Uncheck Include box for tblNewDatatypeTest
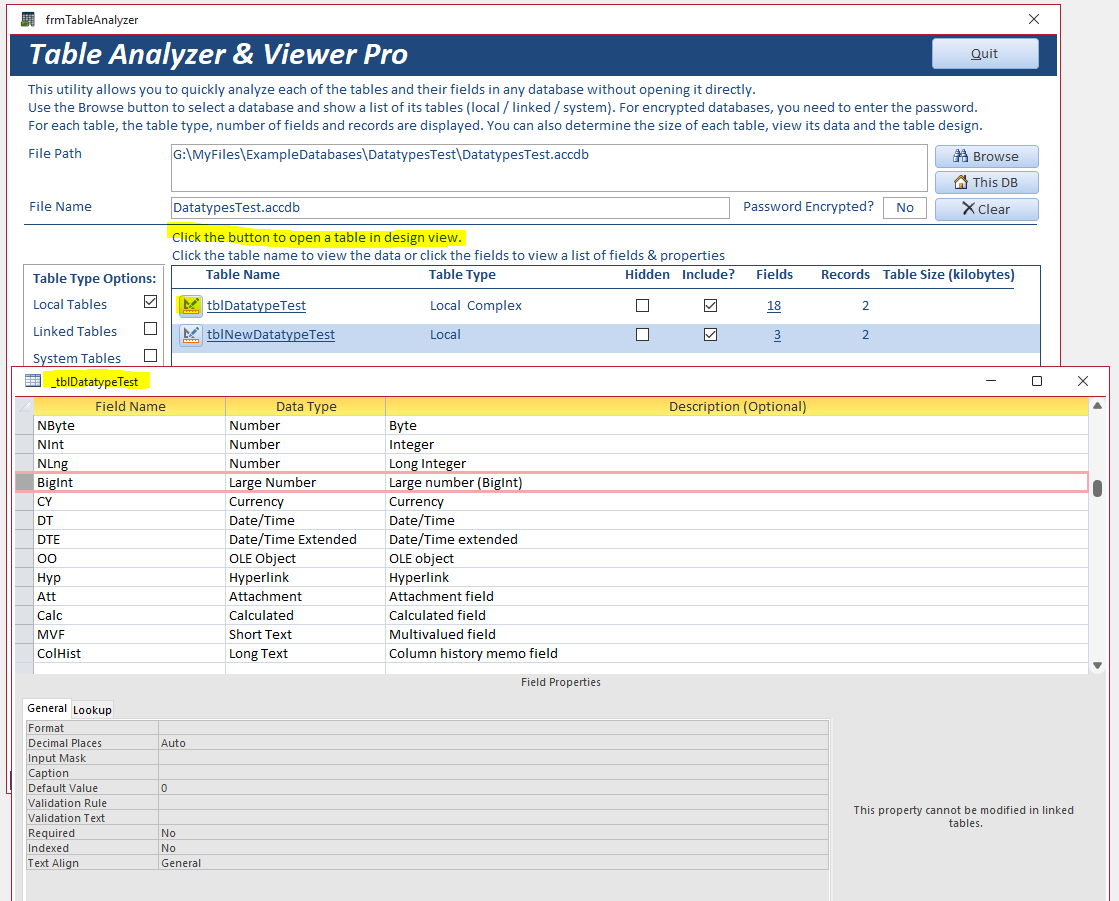The image size is (1119, 901). click(710, 335)
